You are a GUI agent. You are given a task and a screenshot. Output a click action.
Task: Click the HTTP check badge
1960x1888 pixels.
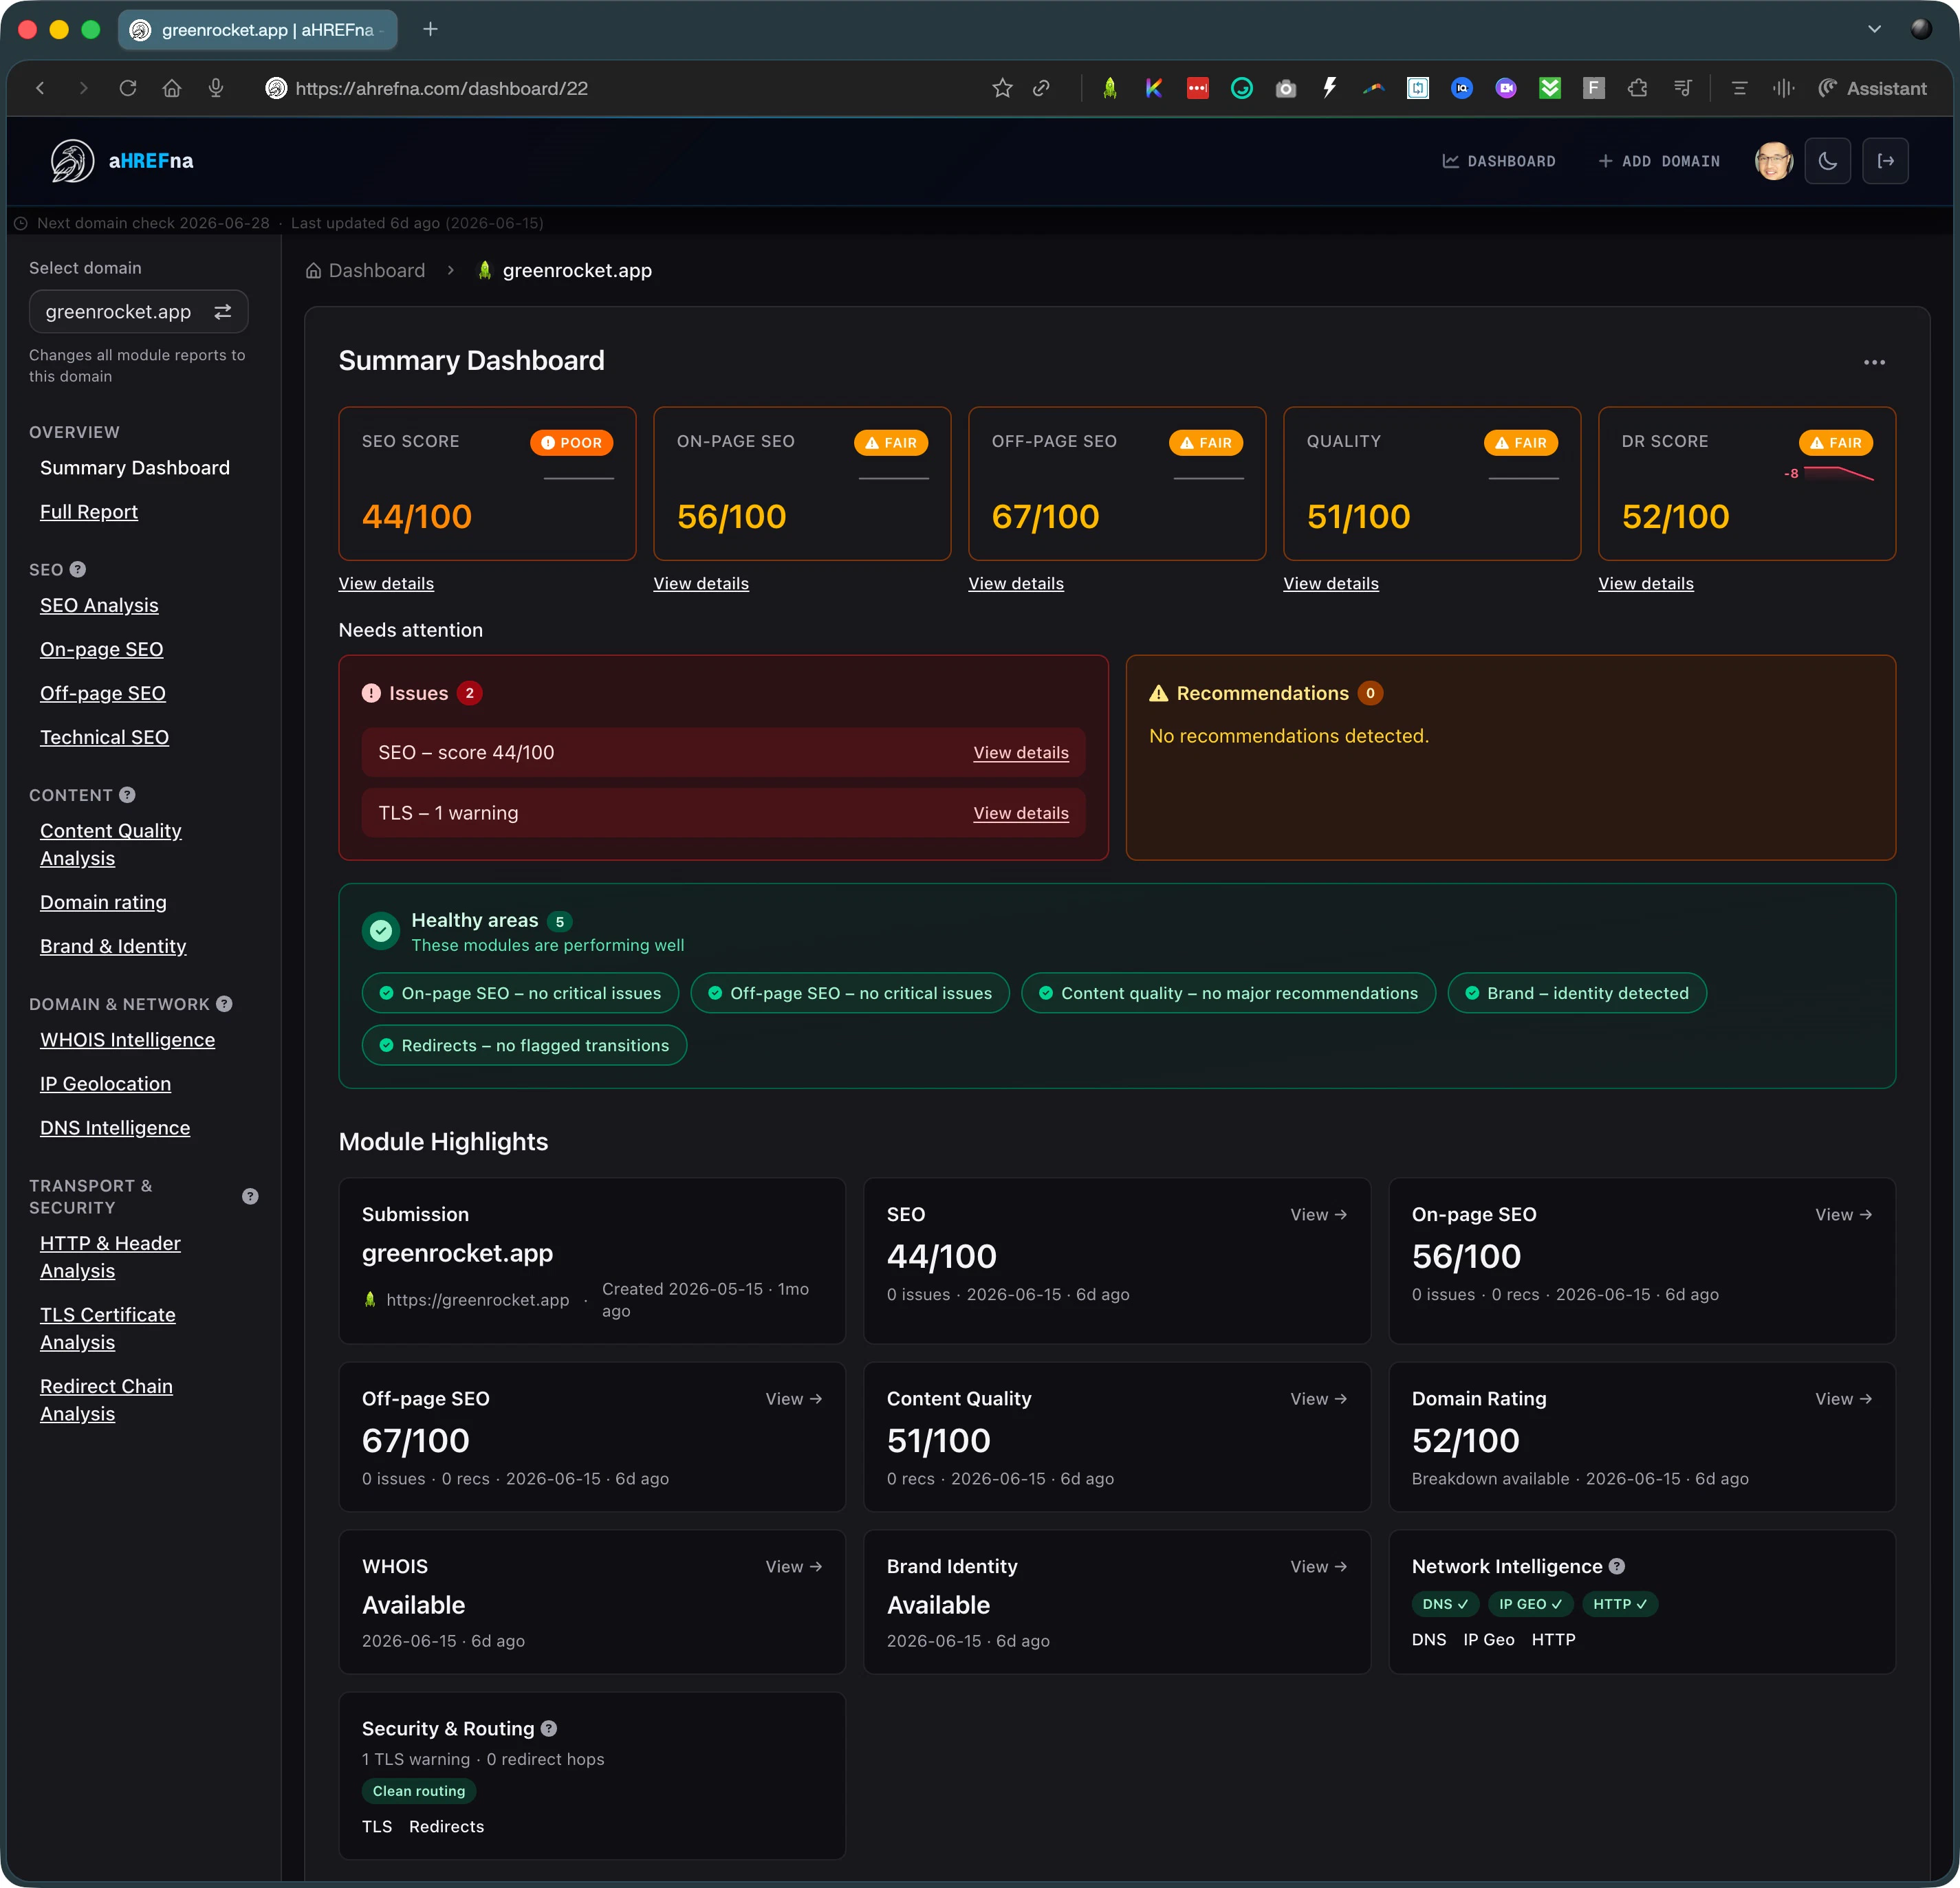(1620, 1604)
